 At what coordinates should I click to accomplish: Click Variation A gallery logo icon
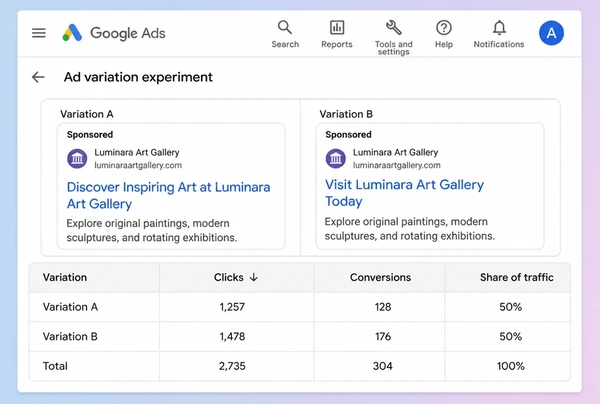77,158
